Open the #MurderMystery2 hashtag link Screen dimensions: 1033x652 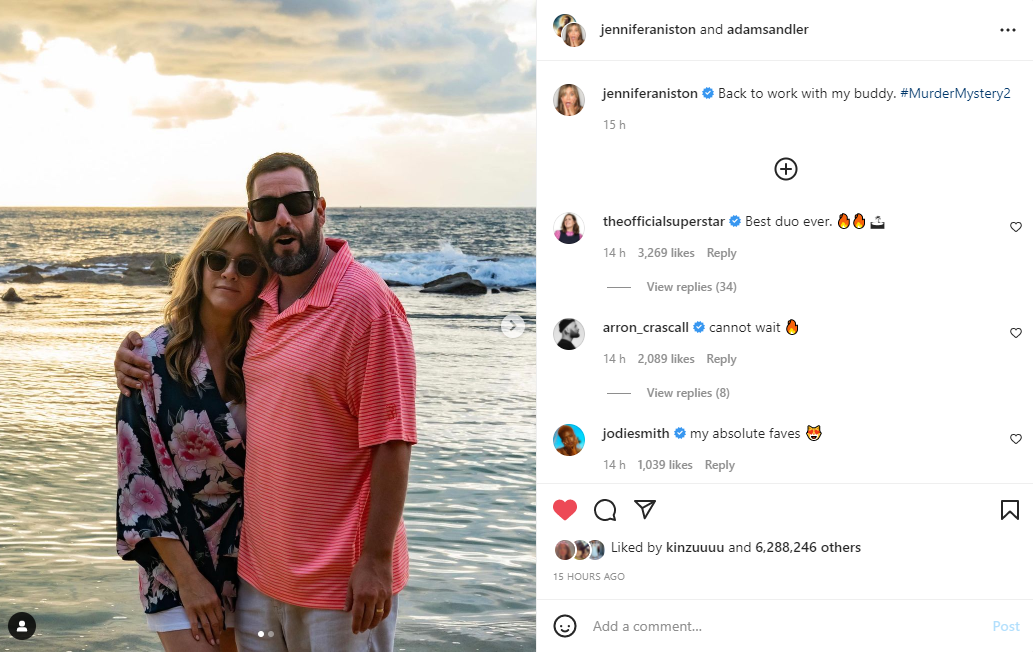955,93
